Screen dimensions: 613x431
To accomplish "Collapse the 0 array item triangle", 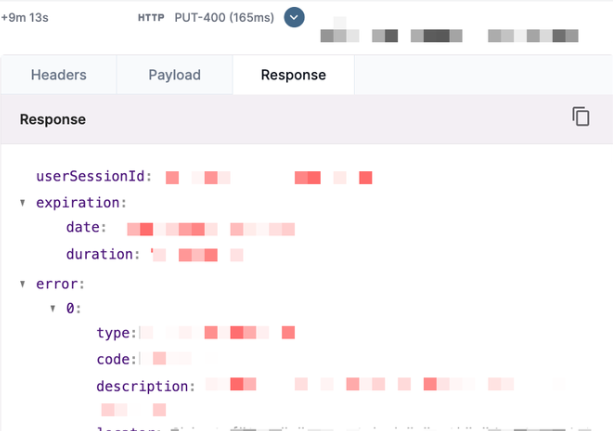I will 54,309.
